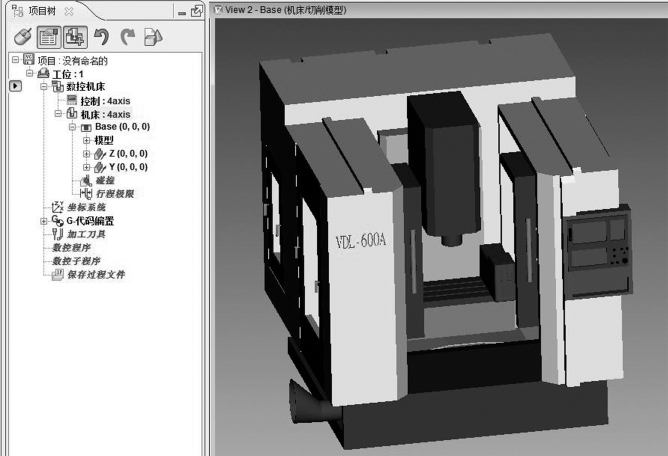
Task: Collapse the Base (0, 0, 0) node
Action: (72, 127)
